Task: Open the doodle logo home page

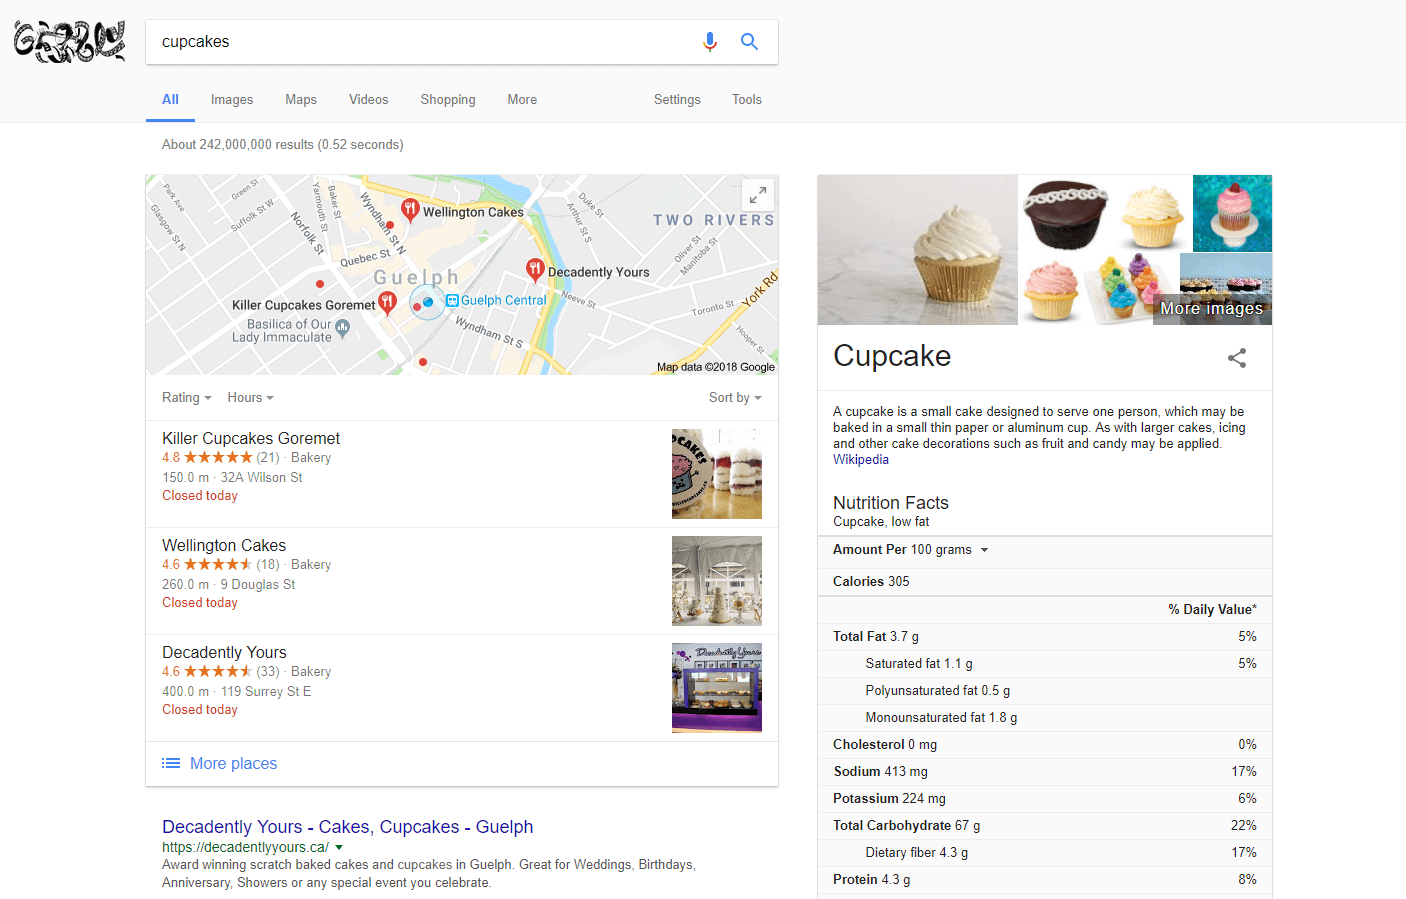Action: tap(70, 42)
